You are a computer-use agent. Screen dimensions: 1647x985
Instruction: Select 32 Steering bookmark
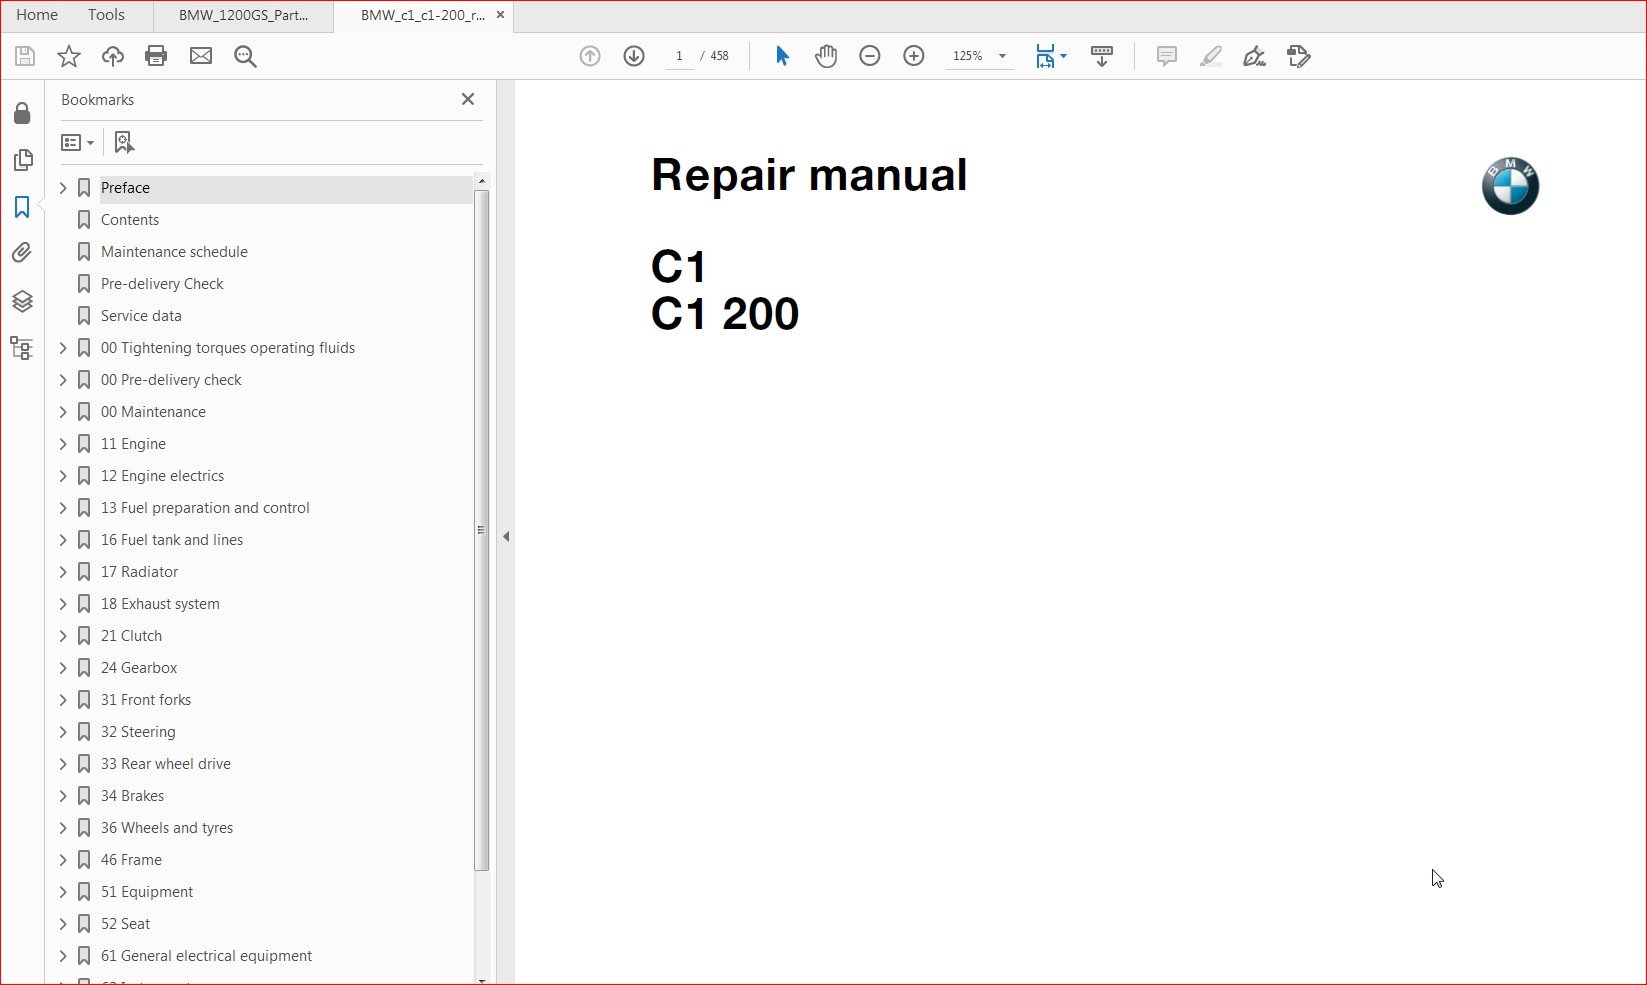coord(138,732)
